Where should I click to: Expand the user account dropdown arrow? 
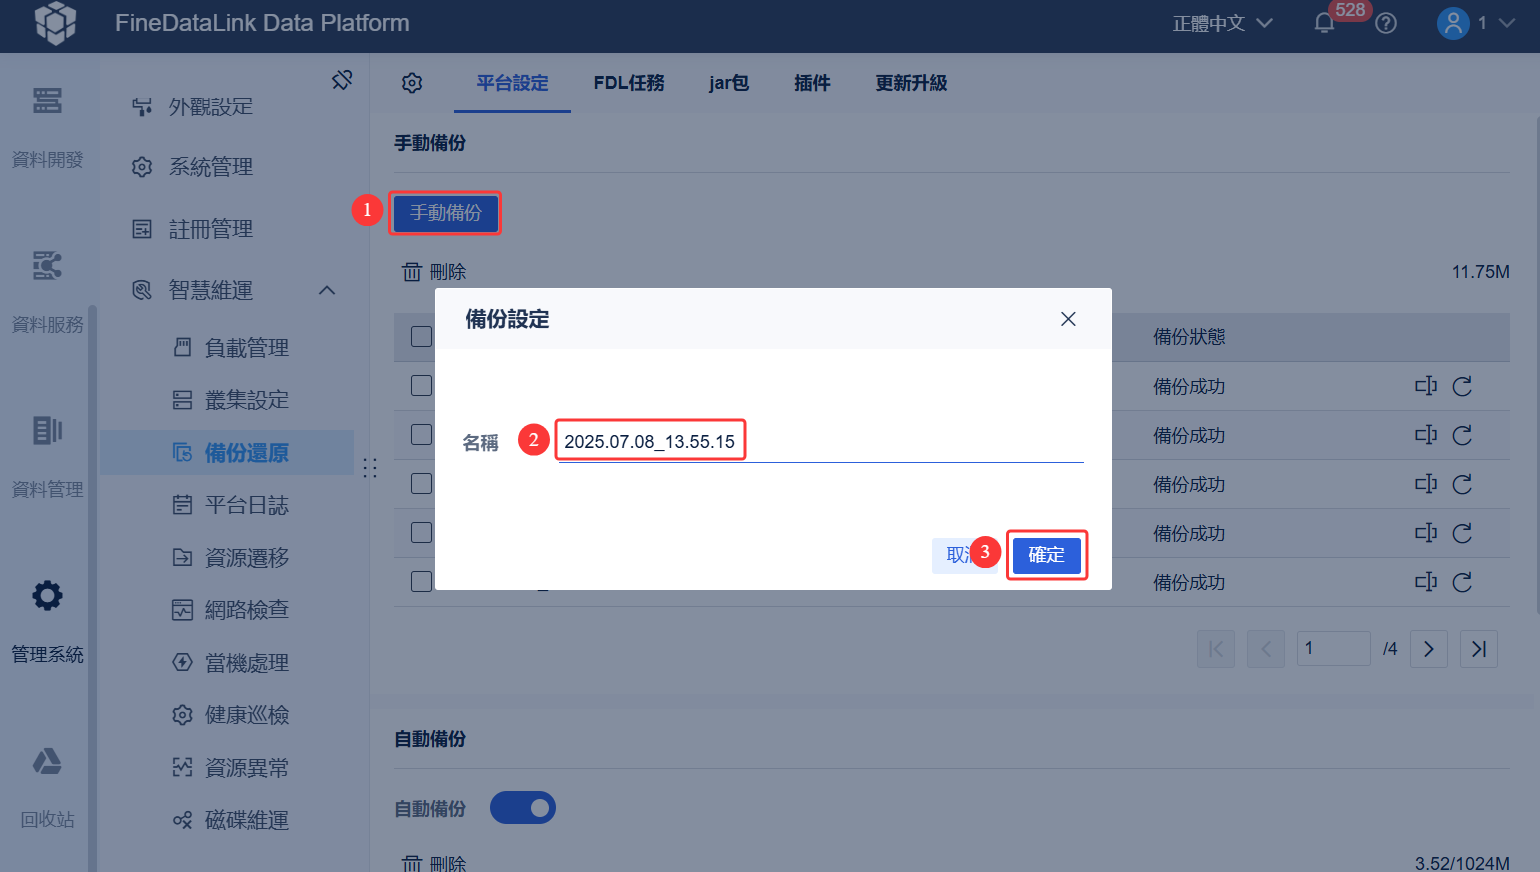tap(1507, 23)
